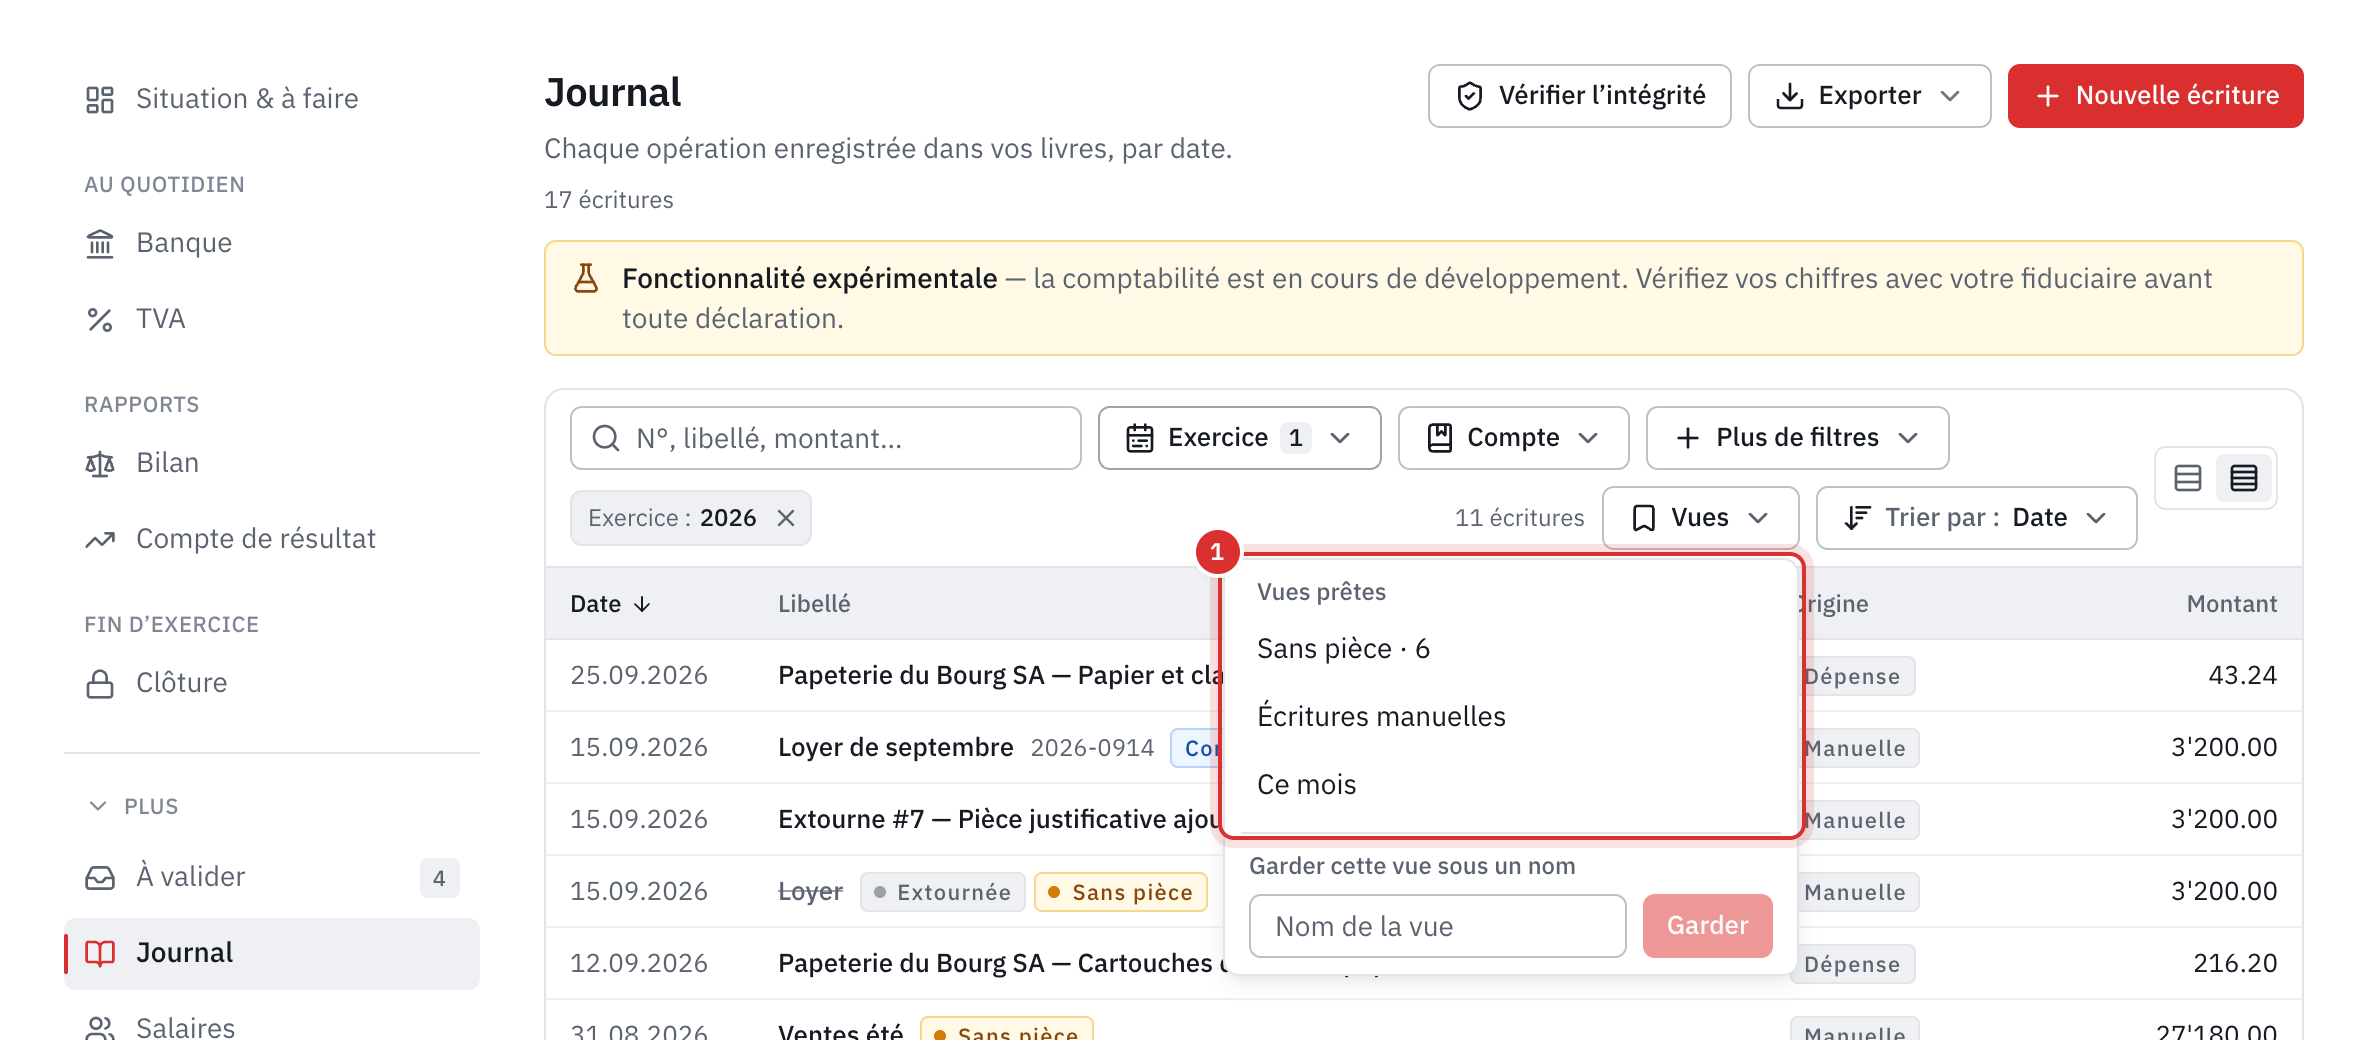Open the Papeterie du Bourg SA — Cartouches entry

1000,964
